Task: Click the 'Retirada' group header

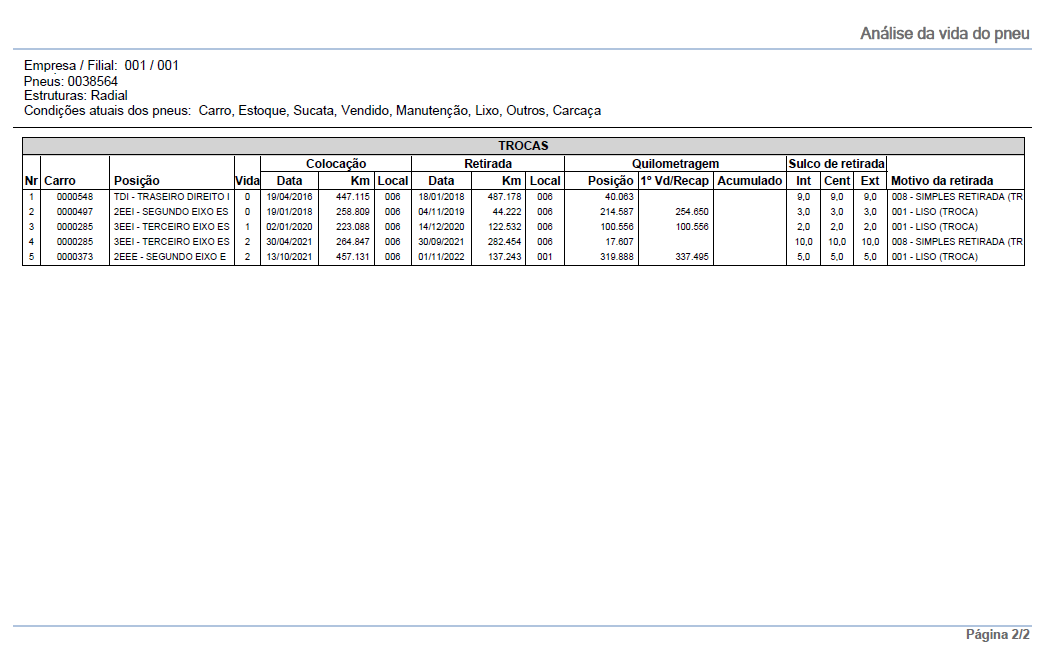Action: (x=488, y=164)
